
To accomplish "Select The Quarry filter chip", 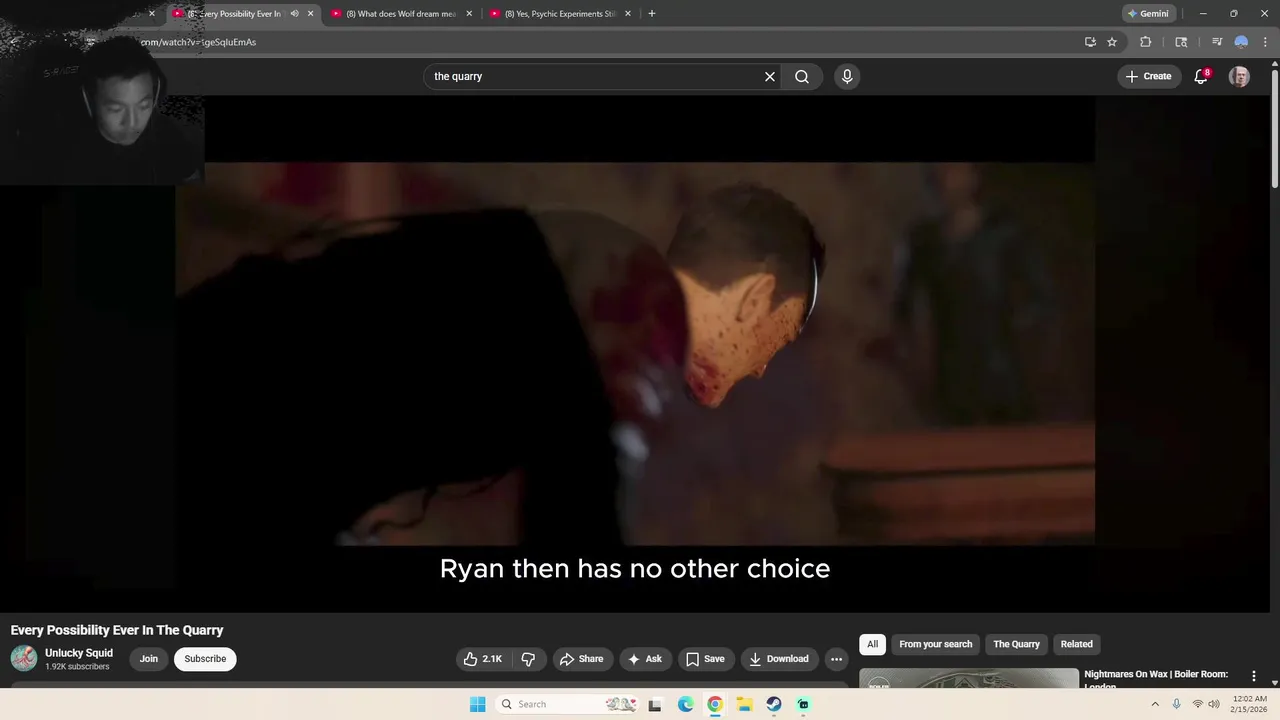I will click(1016, 644).
